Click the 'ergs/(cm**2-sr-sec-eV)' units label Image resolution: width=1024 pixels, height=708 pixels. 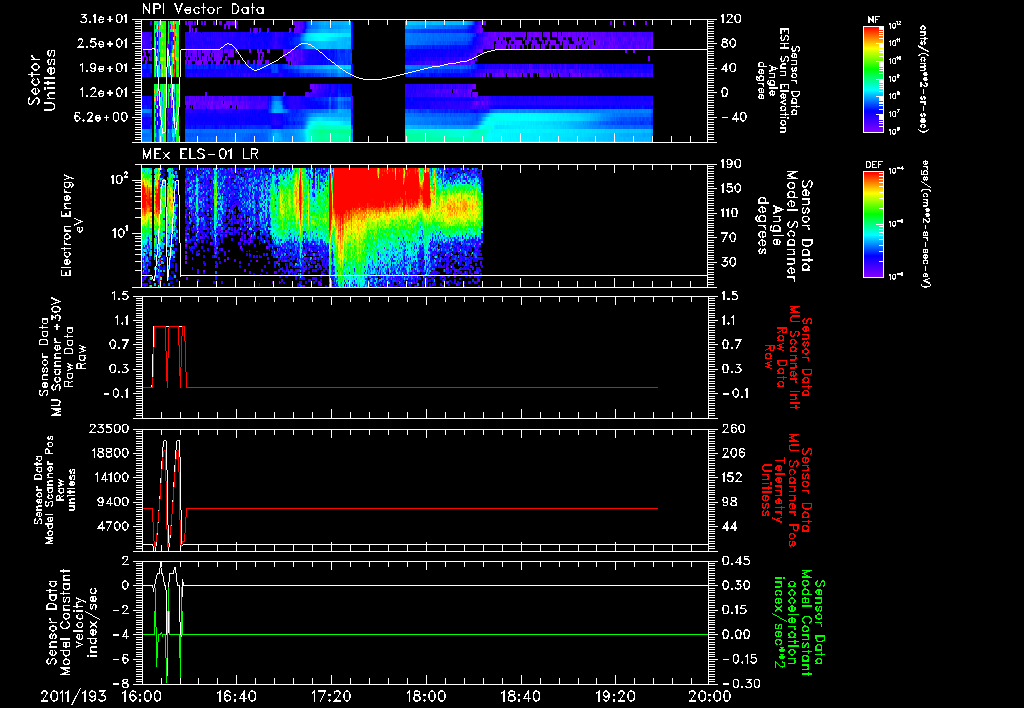click(926, 223)
